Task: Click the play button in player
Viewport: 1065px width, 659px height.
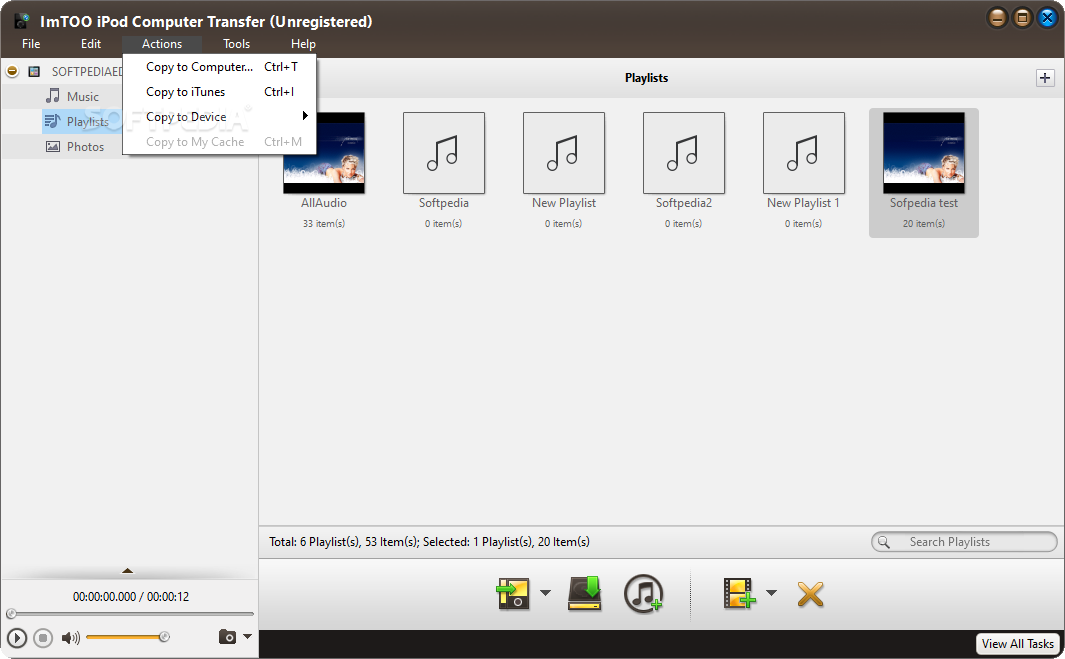Action: point(17,638)
